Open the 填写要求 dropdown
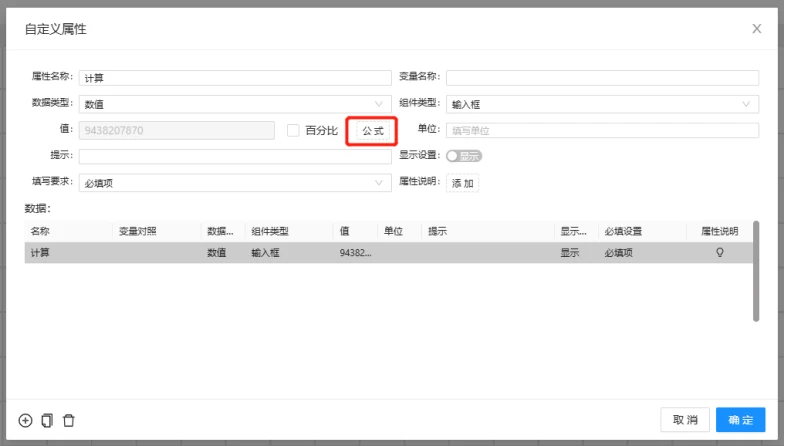Screen dimensions: 785x446 (235, 183)
